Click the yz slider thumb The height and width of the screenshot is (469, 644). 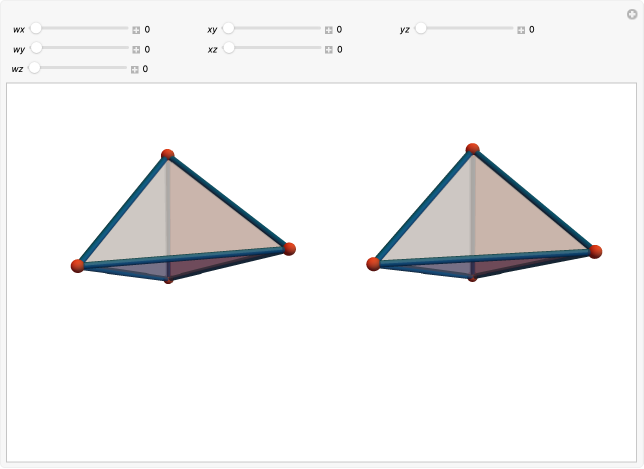click(421, 29)
